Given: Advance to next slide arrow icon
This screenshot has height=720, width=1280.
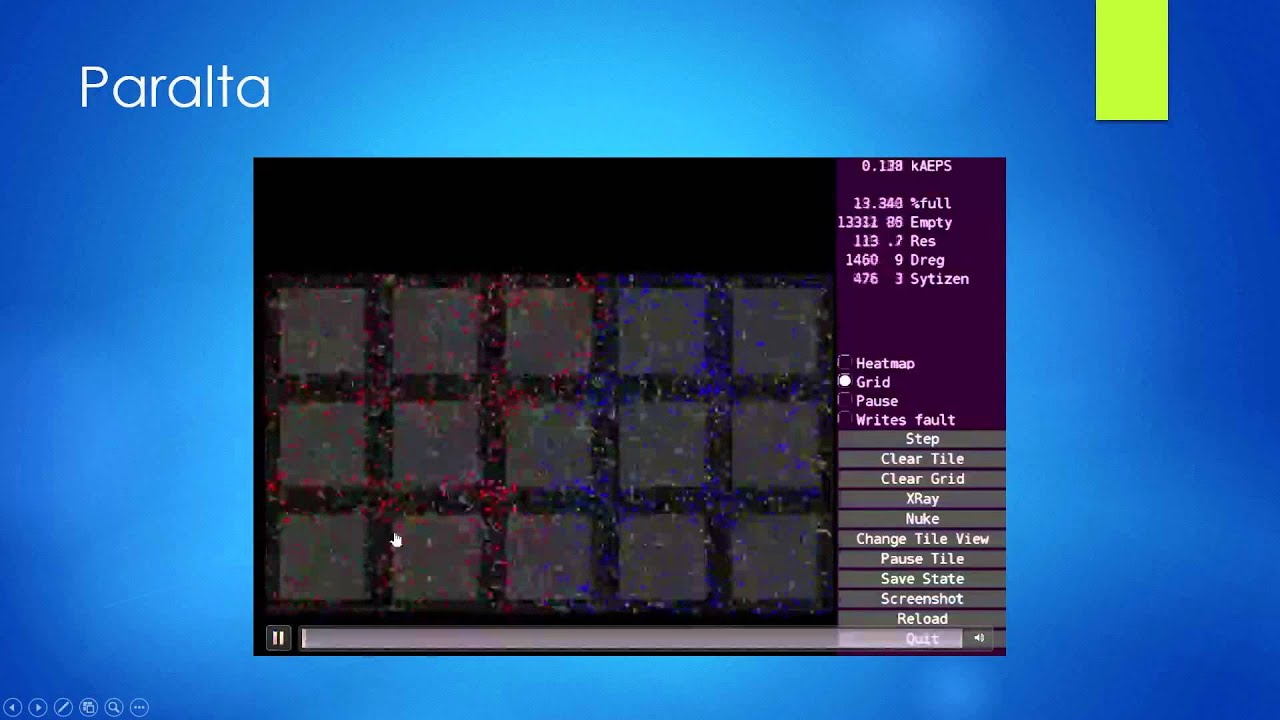Looking at the screenshot, I should click(38, 707).
